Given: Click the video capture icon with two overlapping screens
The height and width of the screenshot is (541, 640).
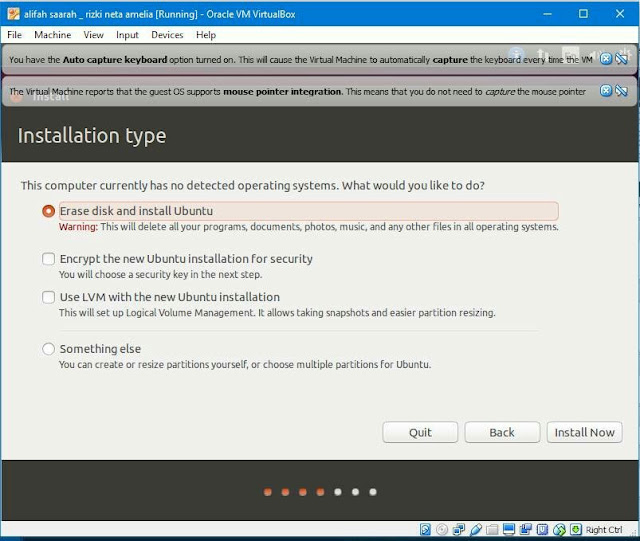Looking at the screenshot, I should (x=525, y=530).
